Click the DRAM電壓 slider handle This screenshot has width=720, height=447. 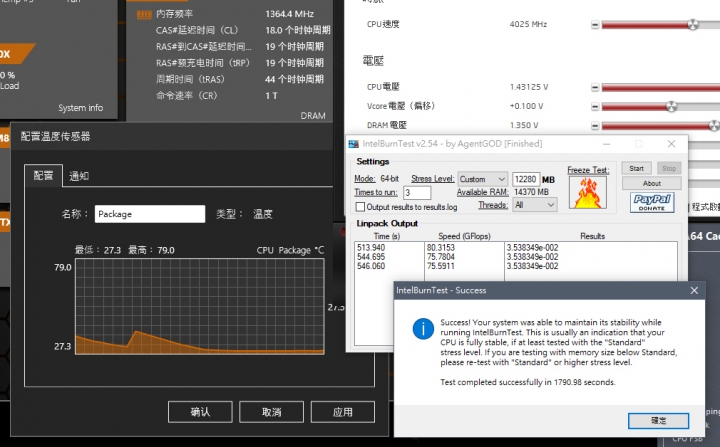coord(714,125)
